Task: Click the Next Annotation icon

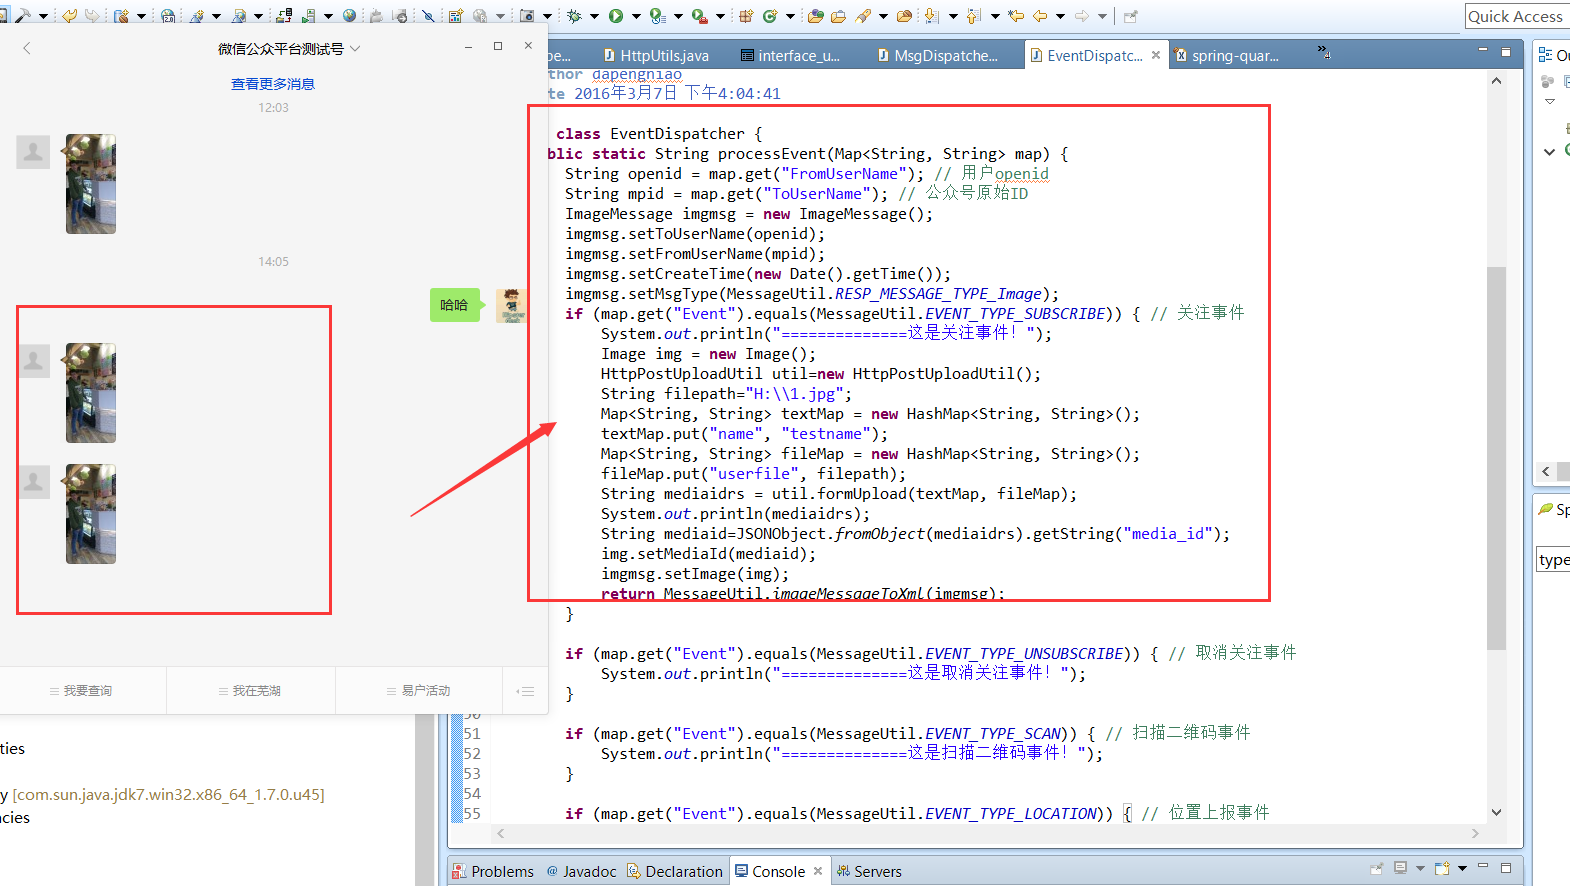Action: click(x=932, y=16)
